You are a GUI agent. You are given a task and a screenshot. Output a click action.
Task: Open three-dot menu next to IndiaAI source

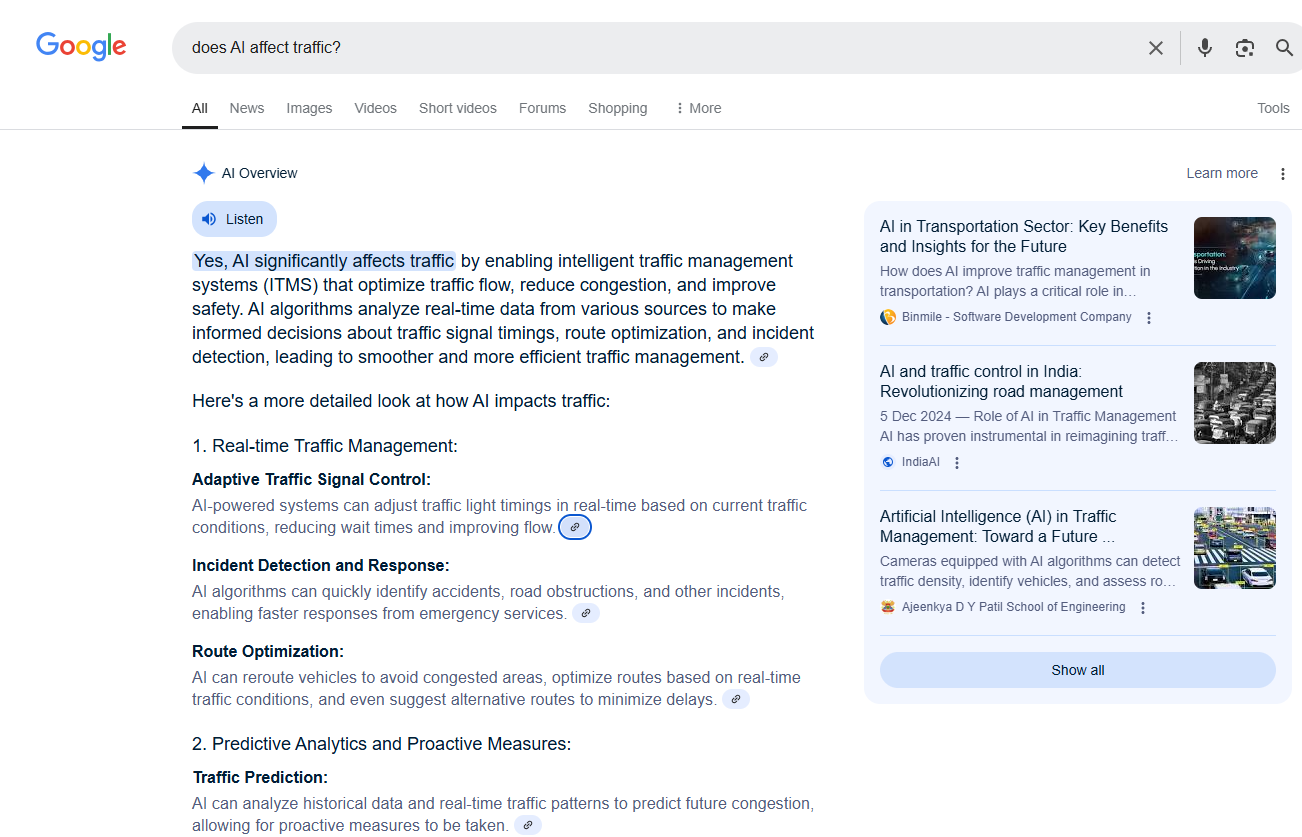[957, 463]
